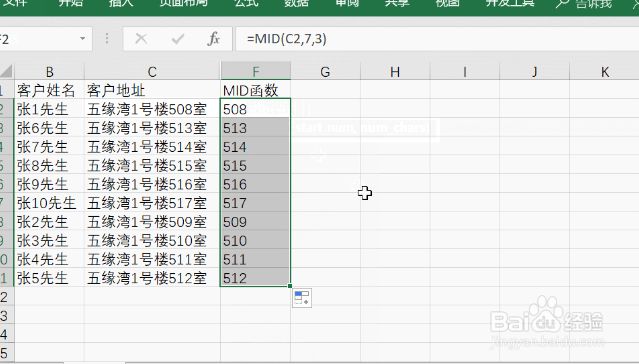Select column B header
This screenshot has height=364, width=639.
click(49, 71)
